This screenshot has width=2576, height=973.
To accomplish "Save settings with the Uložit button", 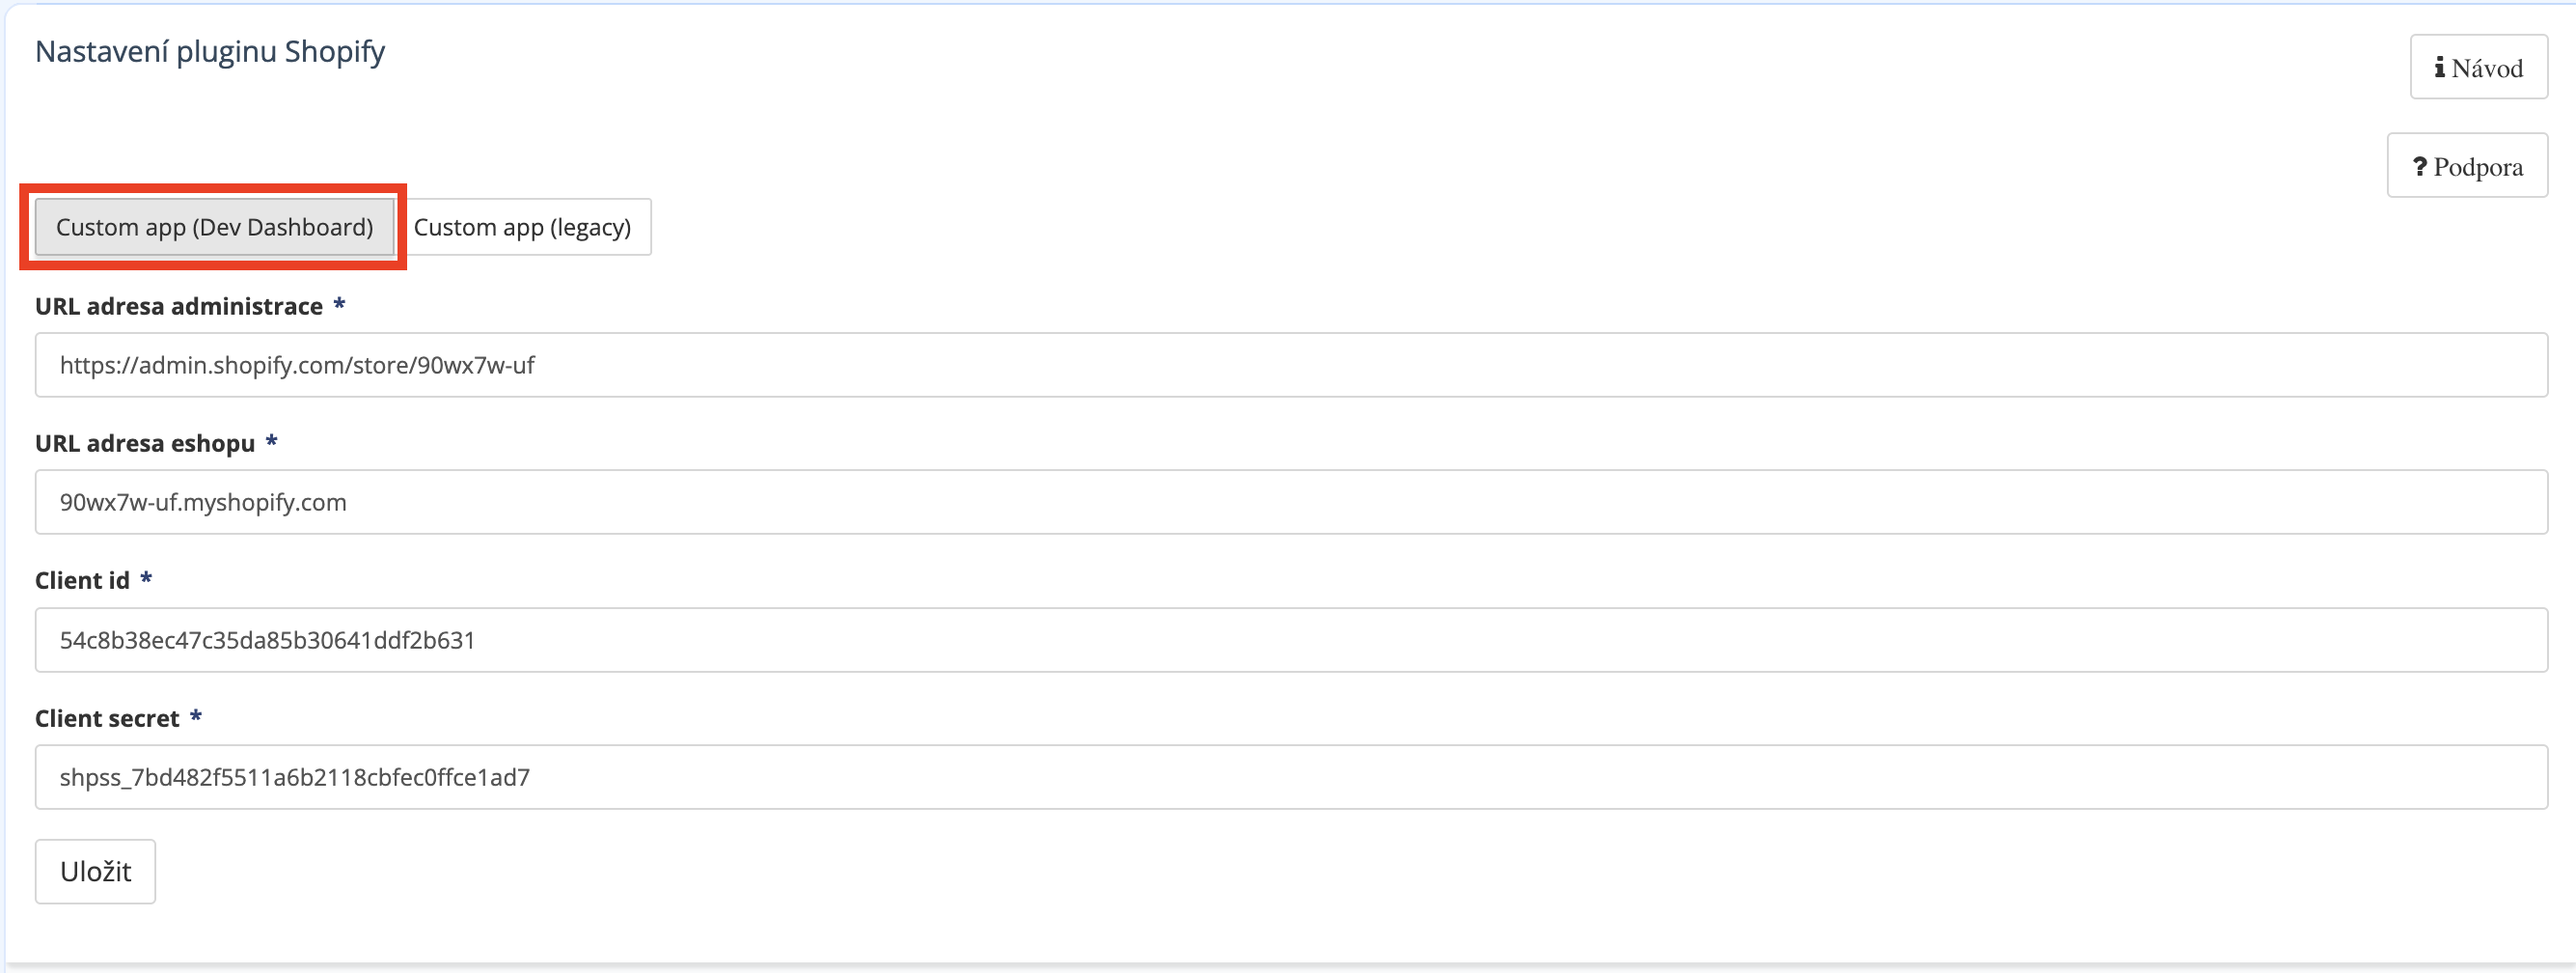I will pos(95,870).
